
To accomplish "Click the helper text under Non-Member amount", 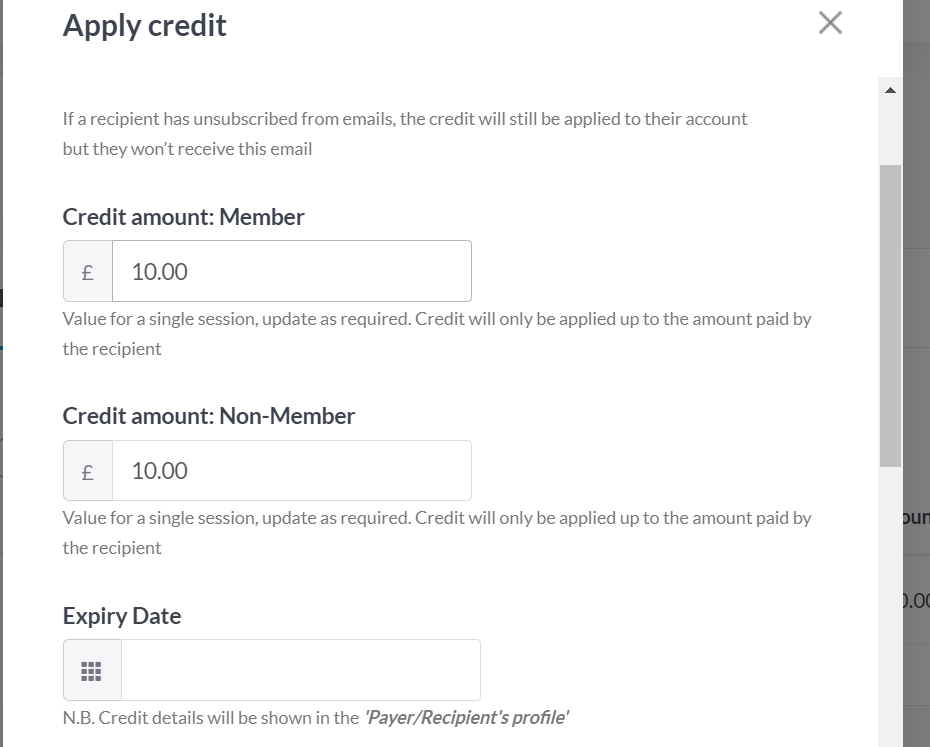I will tap(437, 533).
